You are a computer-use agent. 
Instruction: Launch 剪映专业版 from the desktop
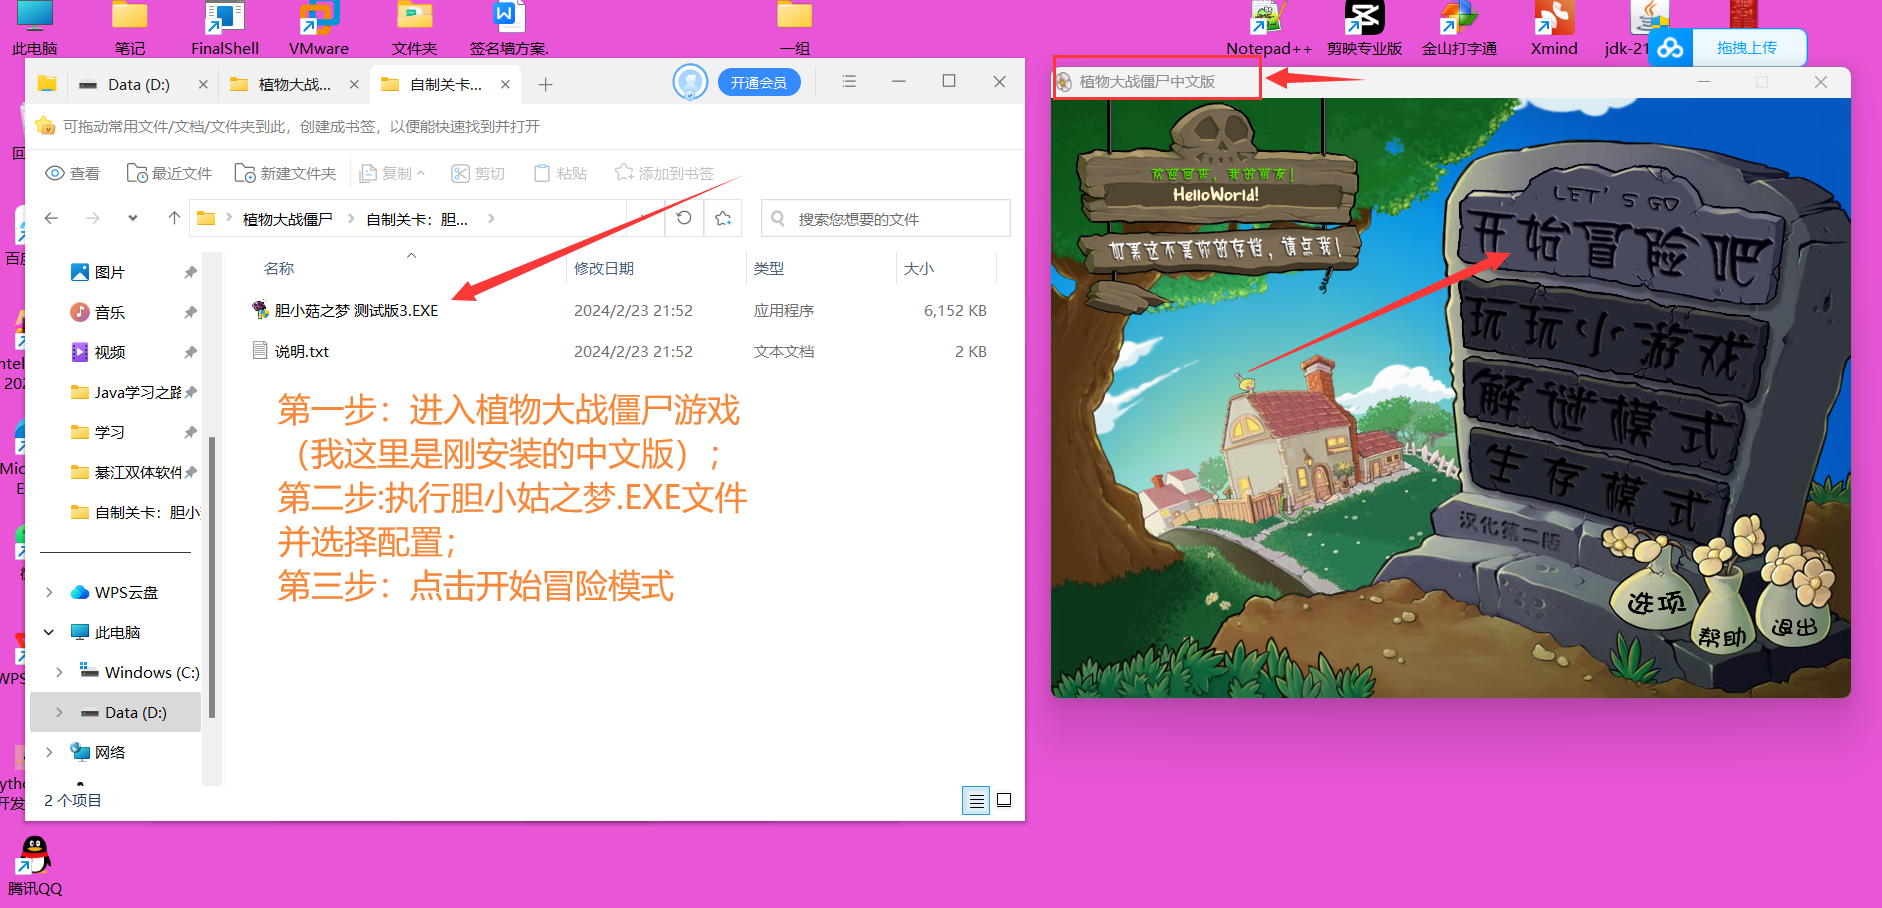(1364, 28)
